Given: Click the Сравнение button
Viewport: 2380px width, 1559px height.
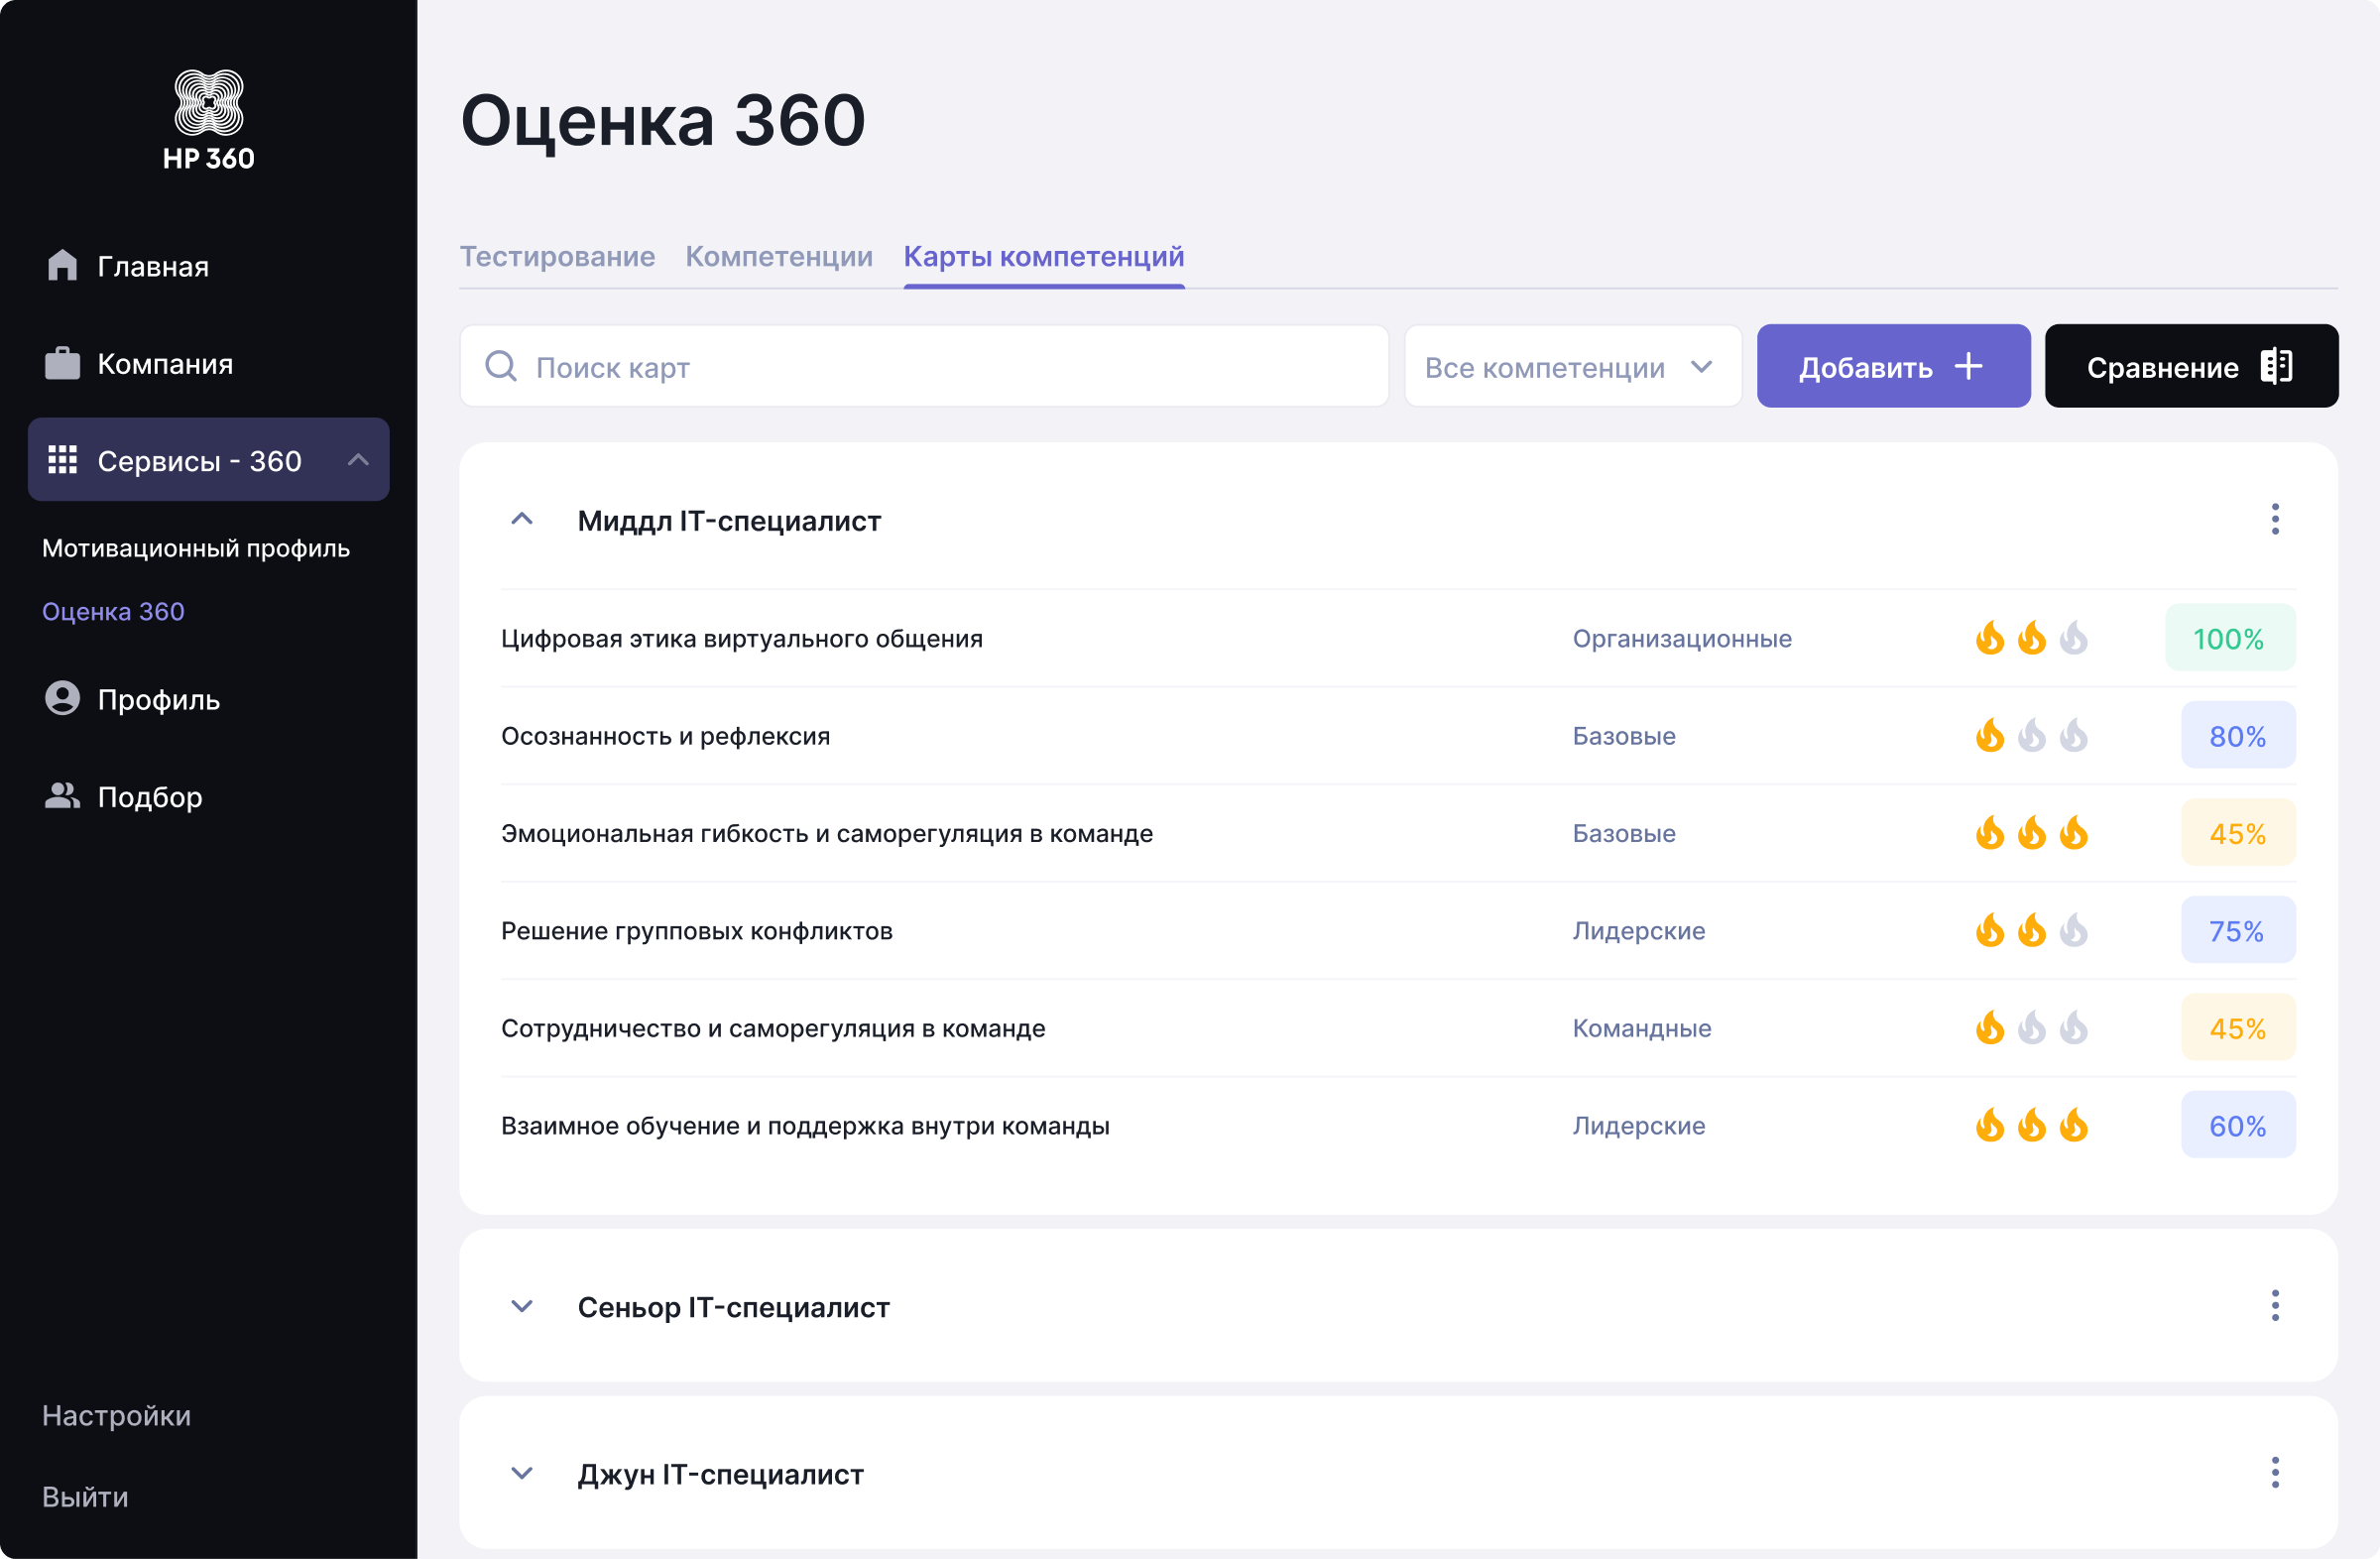Looking at the screenshot, I should pyautogui.click(x=2190, y=366).
